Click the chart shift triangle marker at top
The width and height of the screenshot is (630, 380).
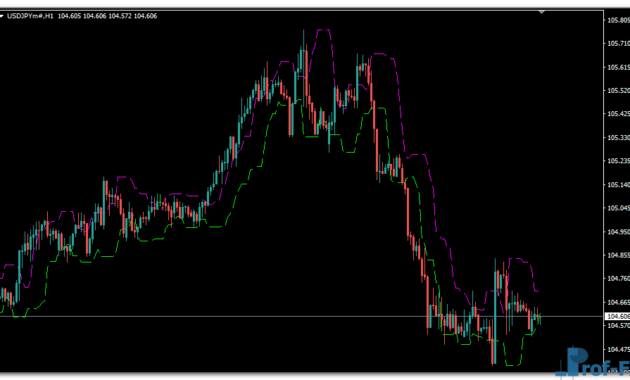(x=541, y=12)
